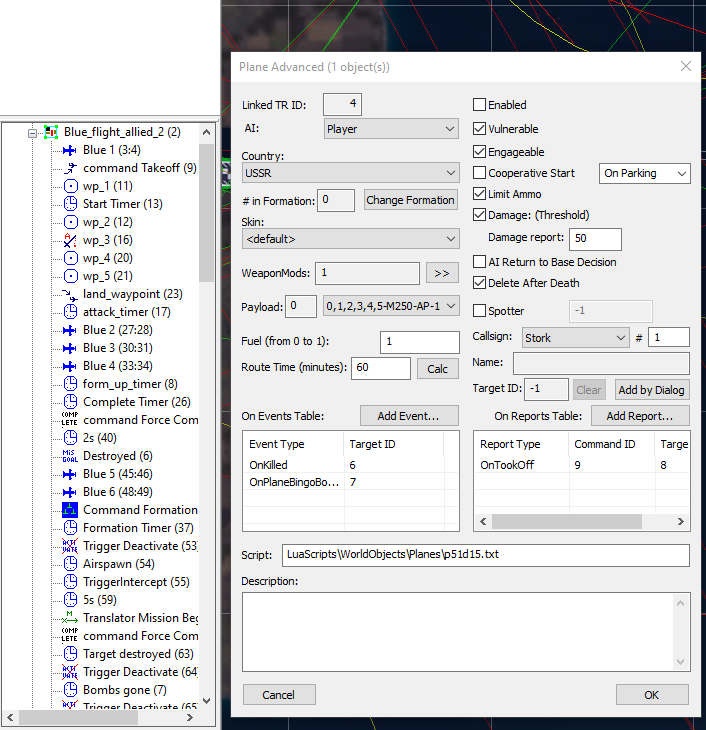Click Add by Dialog button

coord(652,390)
